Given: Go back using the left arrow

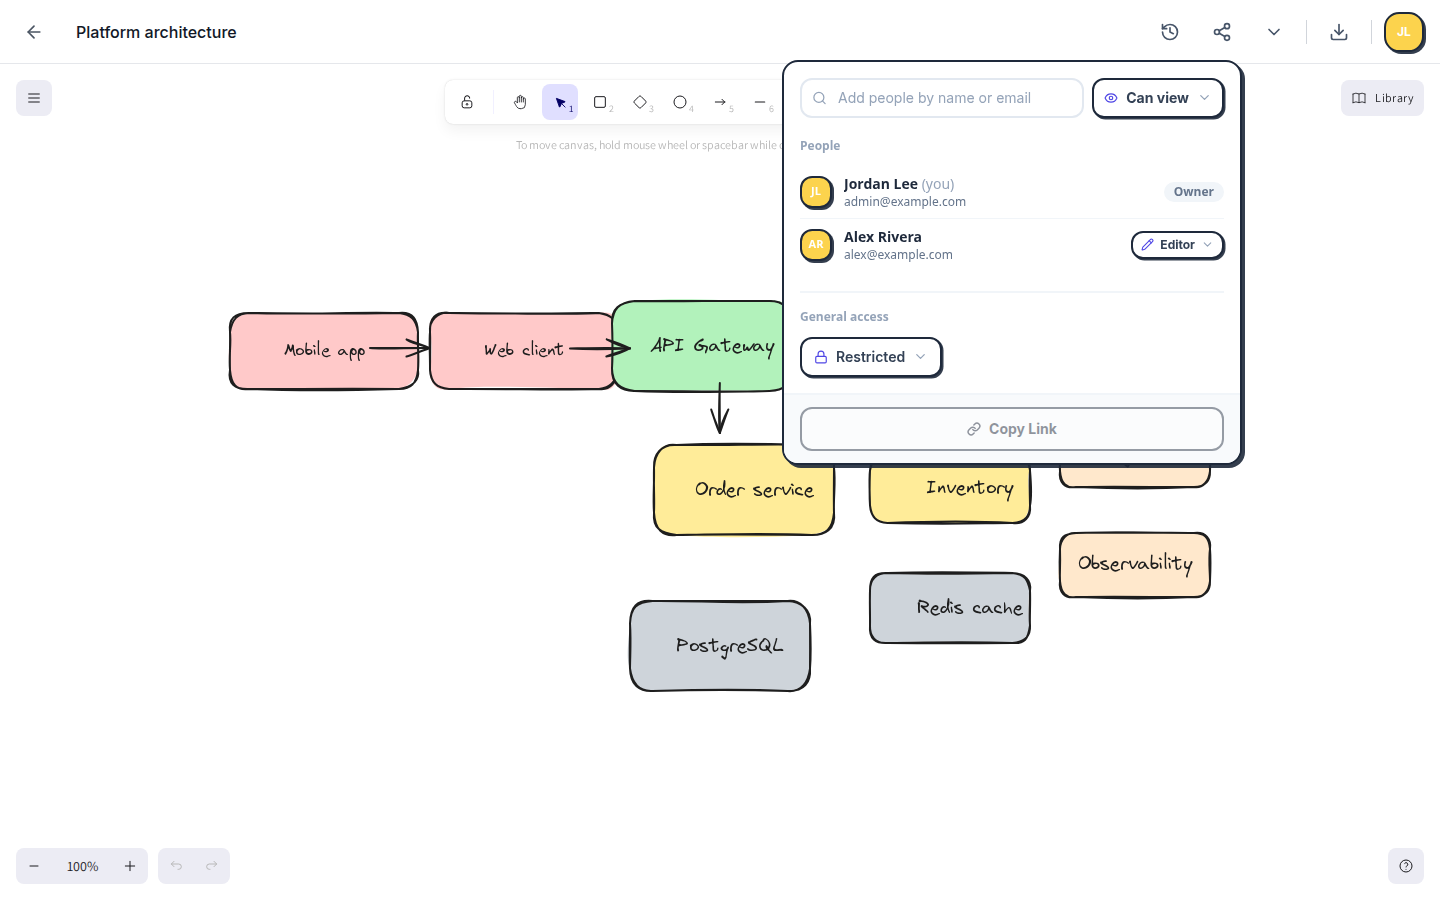Looking at the screenshot, I should click(x=34, y=32).
